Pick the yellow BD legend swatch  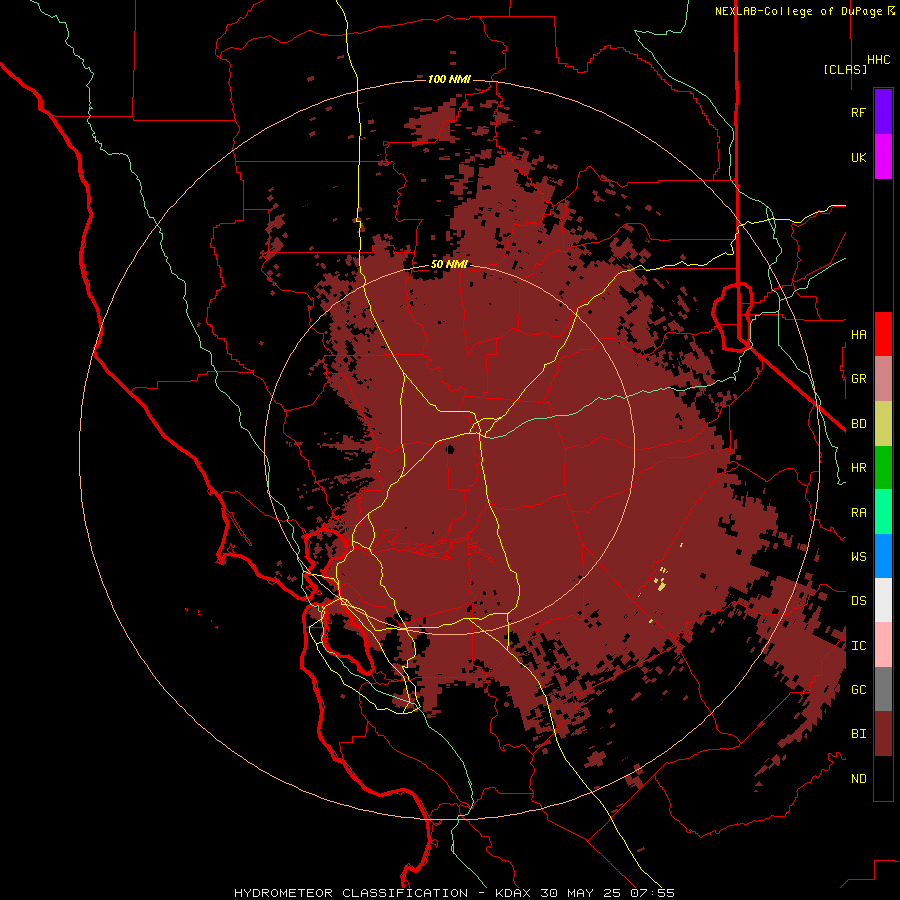click(x=883, y=424)
